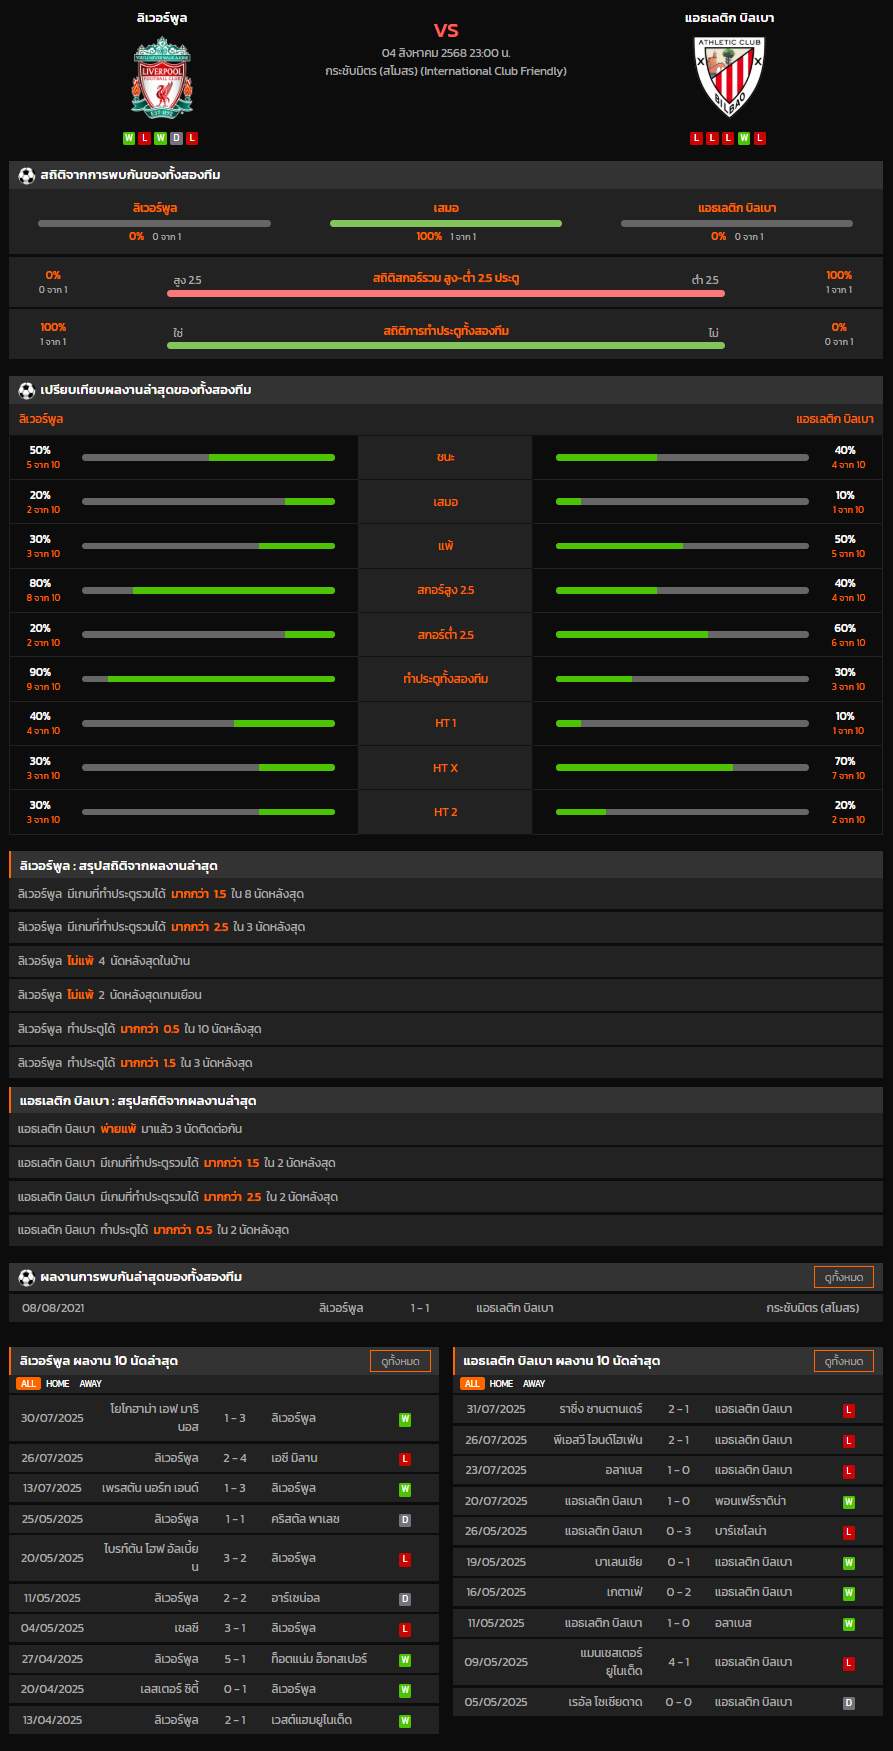Click the สกอร์สูง 2.5 row label
Image resolution: width=893 pixels, height=1751 pixels.
[446, 590]
